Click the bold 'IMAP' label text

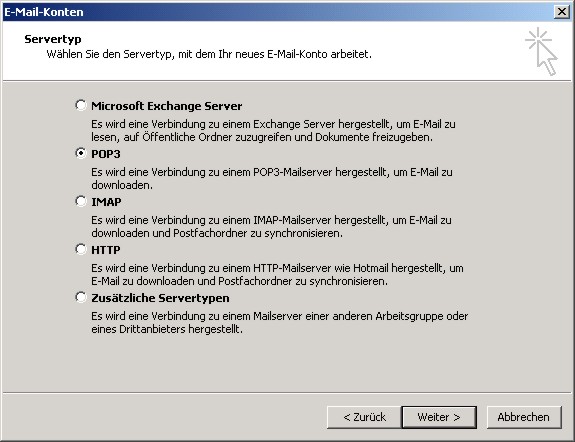(106, 202)
